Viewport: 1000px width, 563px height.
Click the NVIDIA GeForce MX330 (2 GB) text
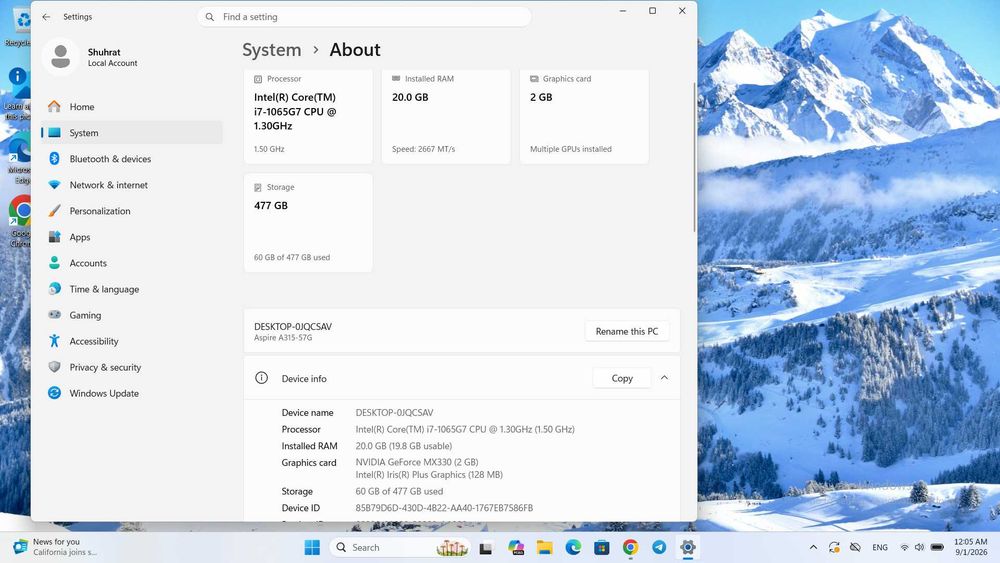click(416, 462)
